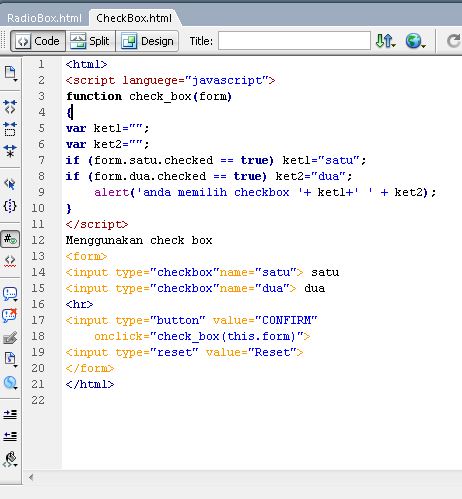Screen dimensions: 462x499
Task: Open the Format Source Code menu
Action: (x=10, y=459)
